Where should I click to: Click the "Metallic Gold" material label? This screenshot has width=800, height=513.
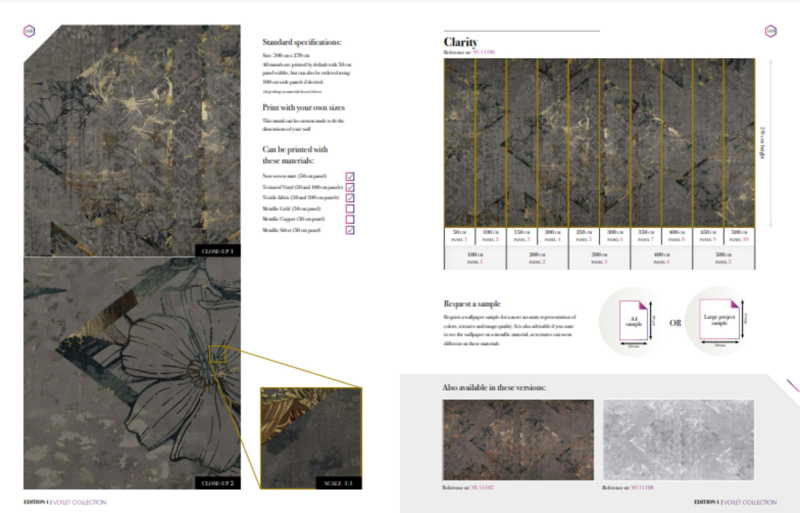click(291, 209)
